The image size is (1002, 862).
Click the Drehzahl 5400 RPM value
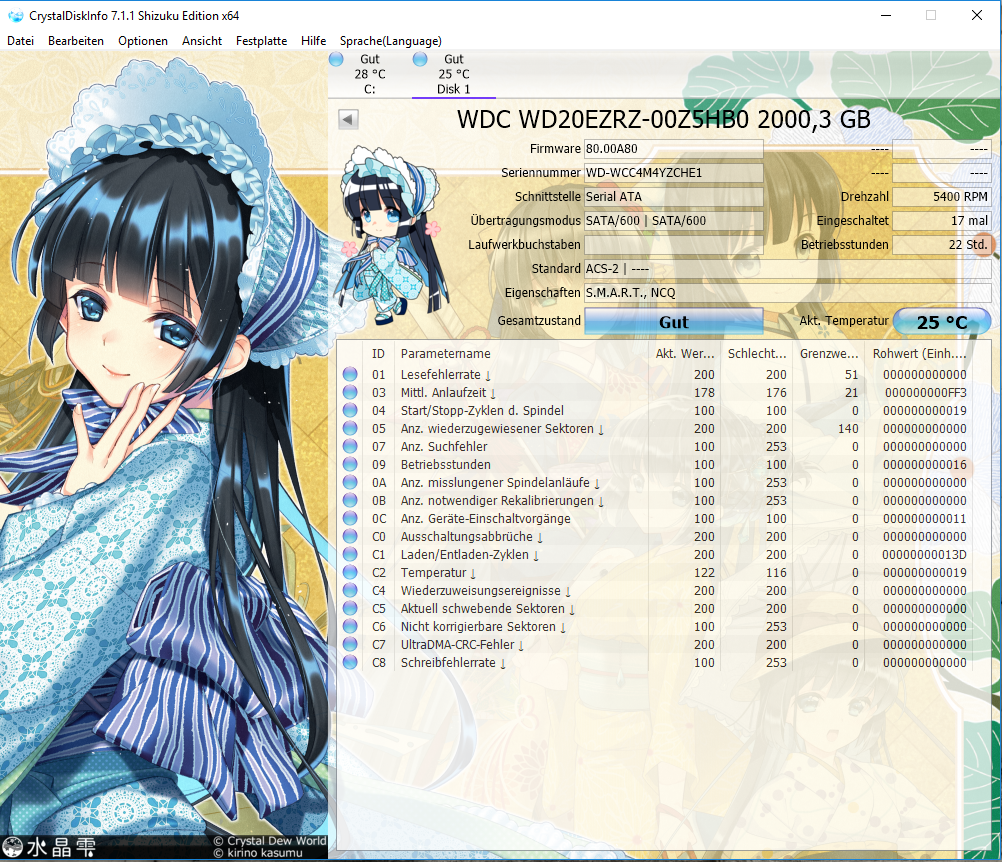pyautogui.click(x=942, y=197)
